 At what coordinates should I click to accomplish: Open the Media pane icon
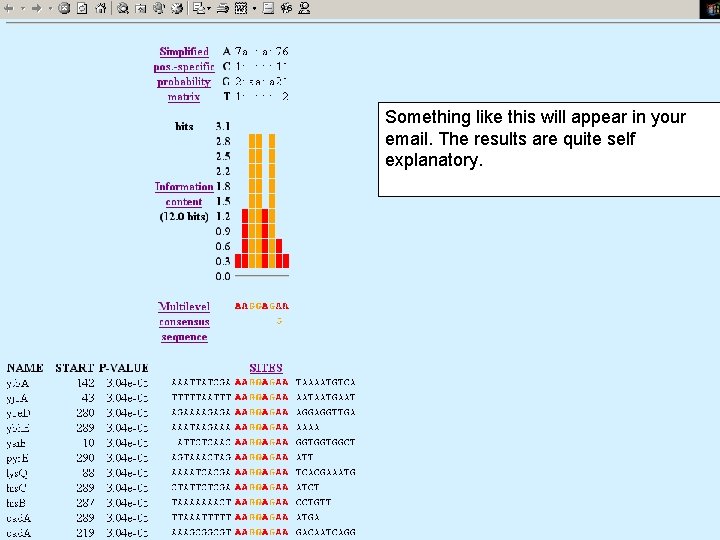(x=159, y=8)
